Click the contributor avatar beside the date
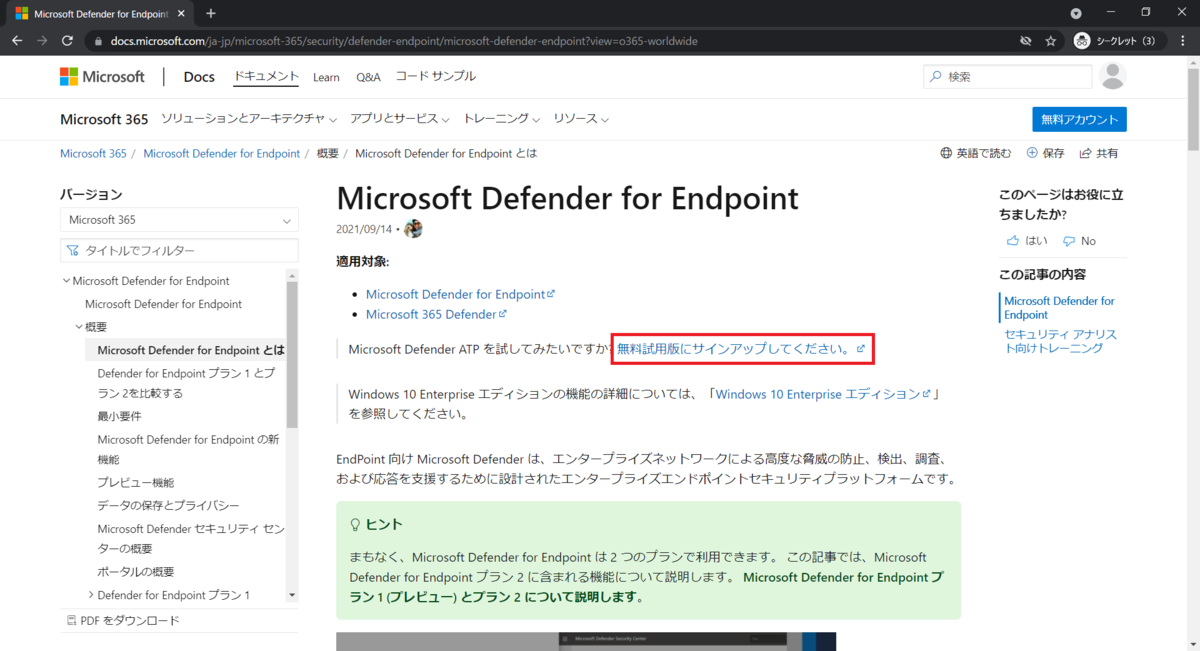 point(413,229)
